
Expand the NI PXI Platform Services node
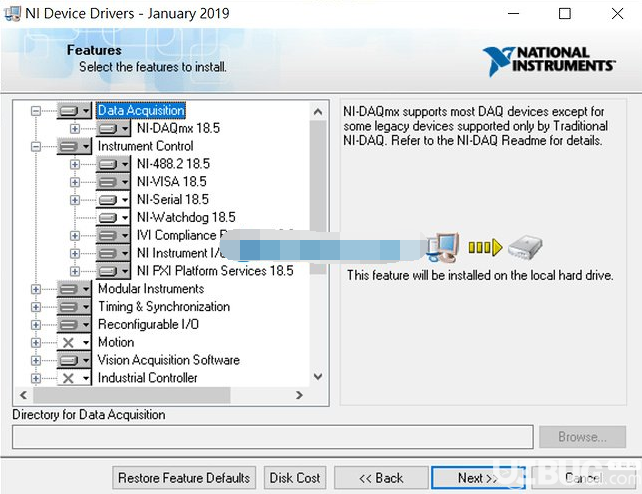click(x=75, y=271)
